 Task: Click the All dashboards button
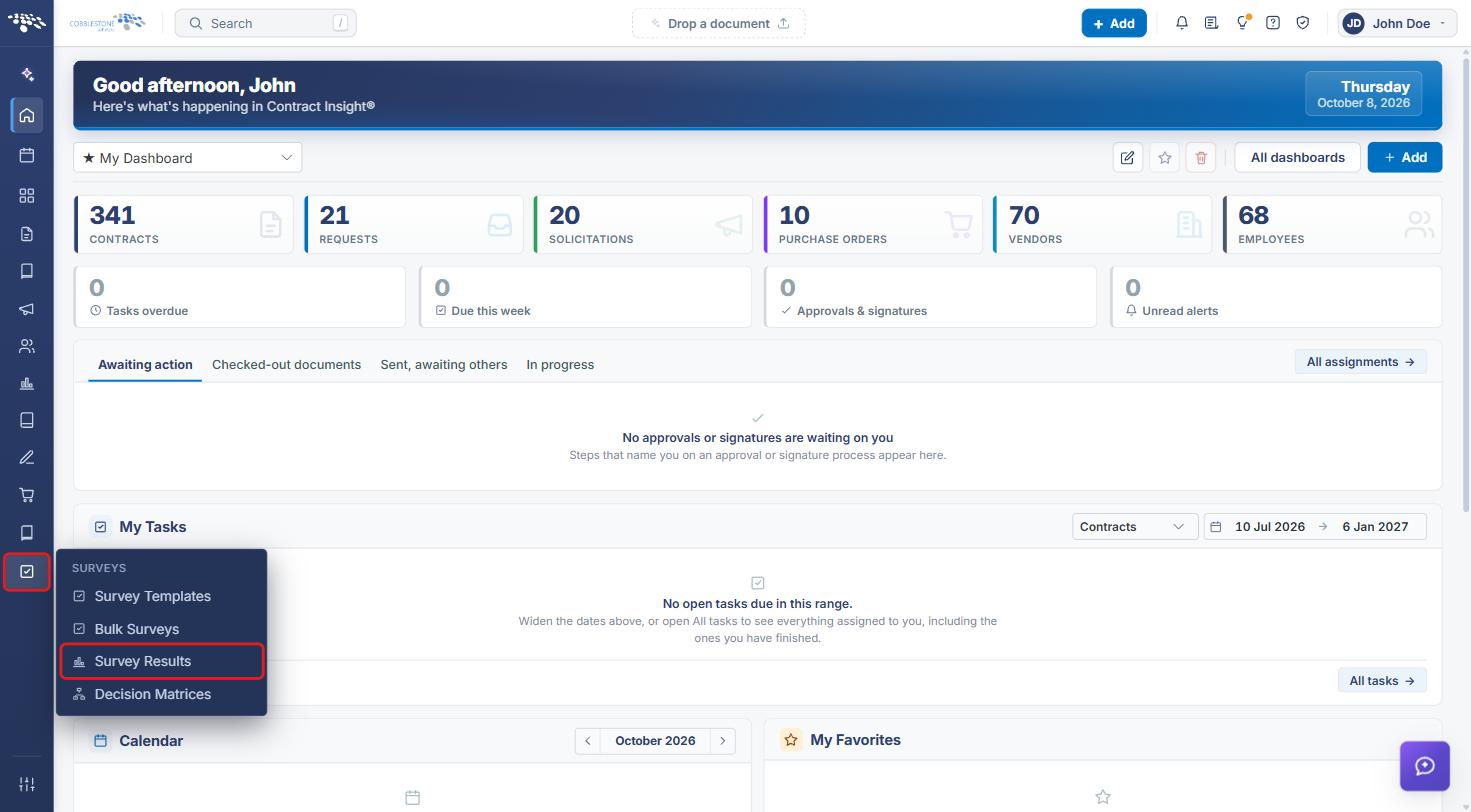click(x=1297, y=157)
